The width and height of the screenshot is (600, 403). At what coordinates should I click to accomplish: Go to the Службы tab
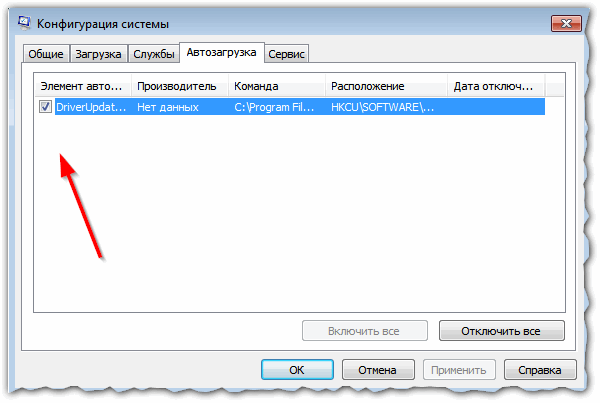pos(153,54)
